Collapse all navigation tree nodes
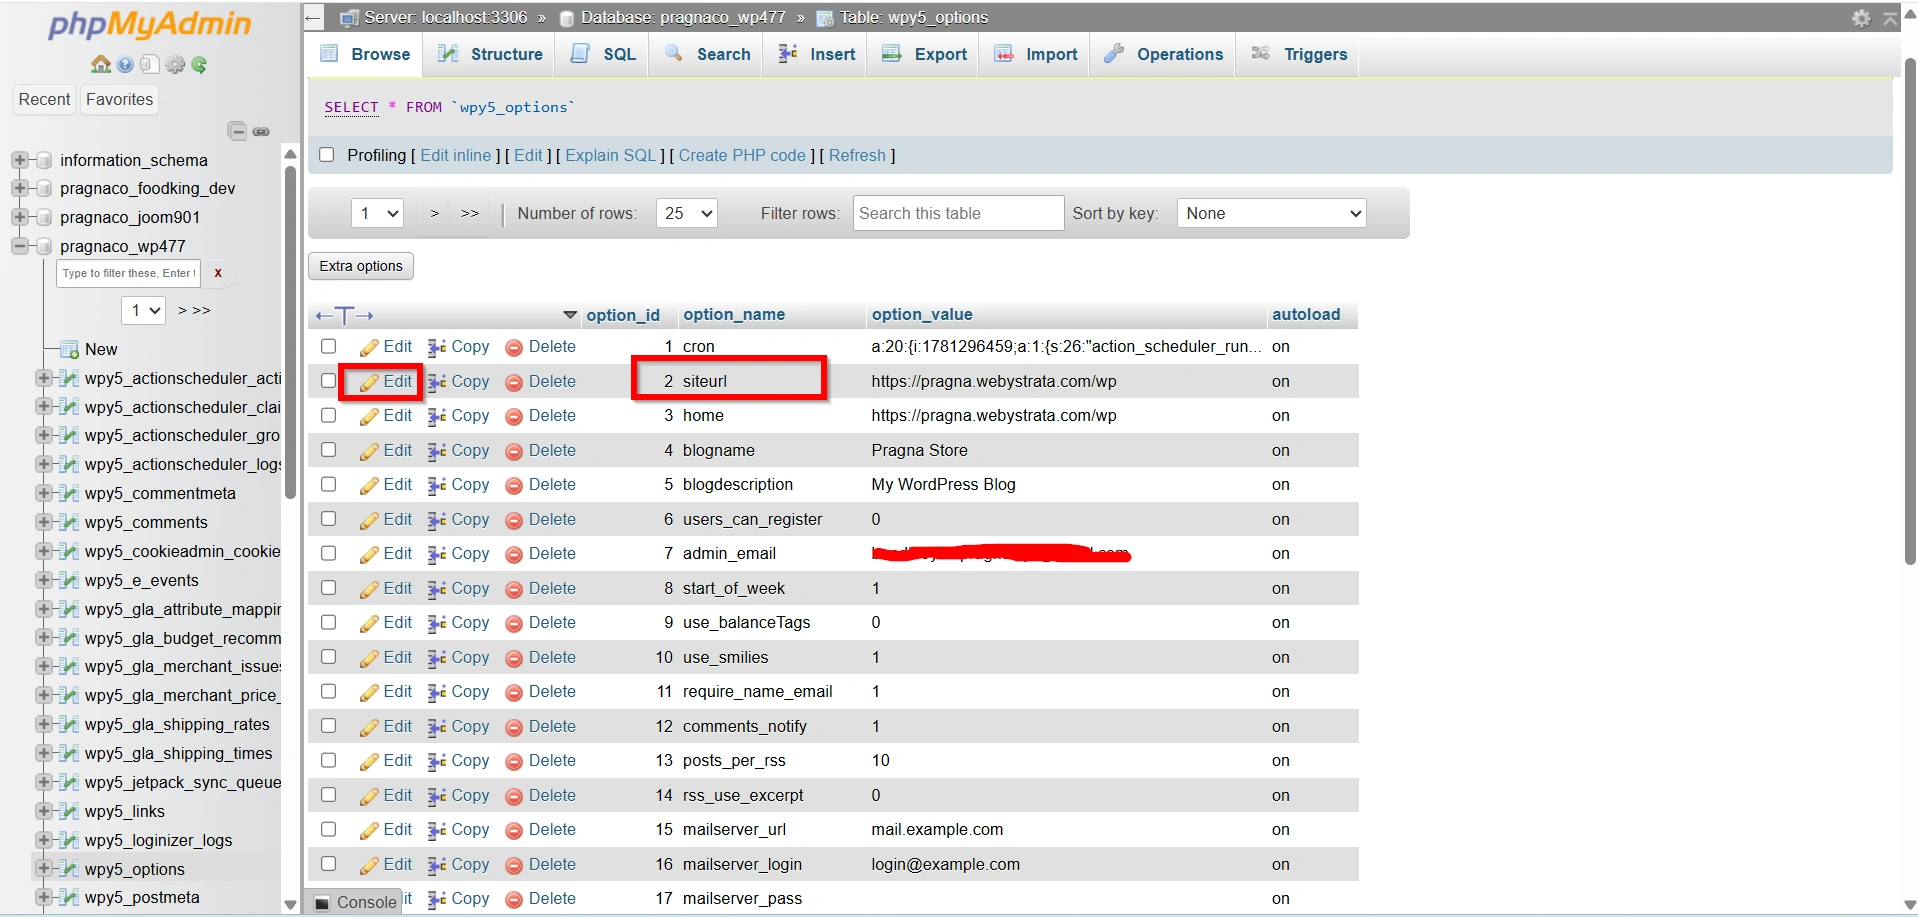Screen dimensions: 1918x917 coord(237,131)
